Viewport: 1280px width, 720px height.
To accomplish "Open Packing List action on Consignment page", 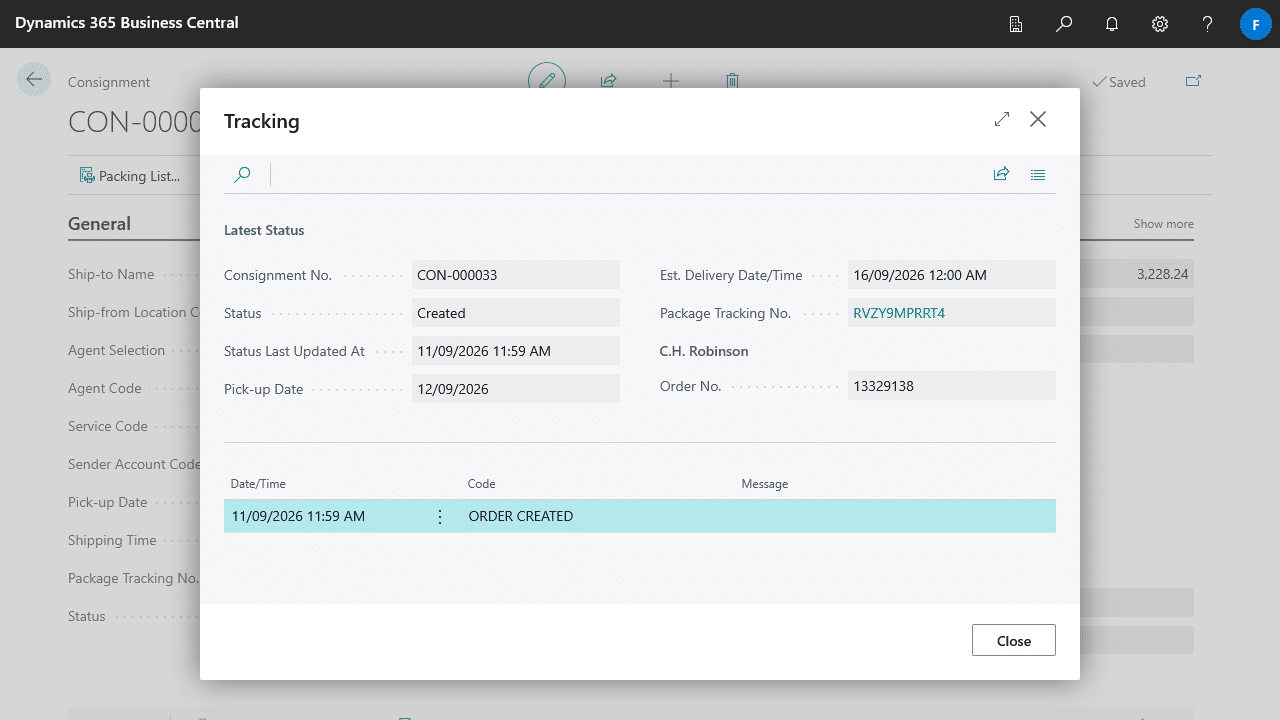I will 130,176.
